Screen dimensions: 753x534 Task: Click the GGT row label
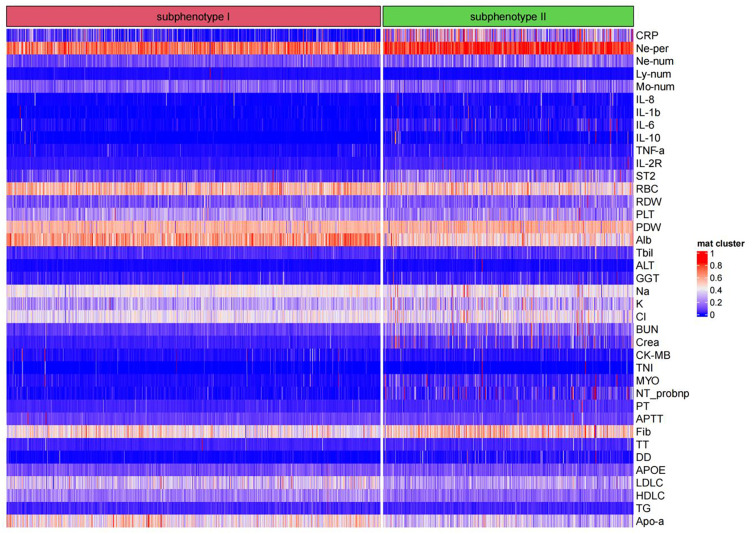tap(647, 278)
